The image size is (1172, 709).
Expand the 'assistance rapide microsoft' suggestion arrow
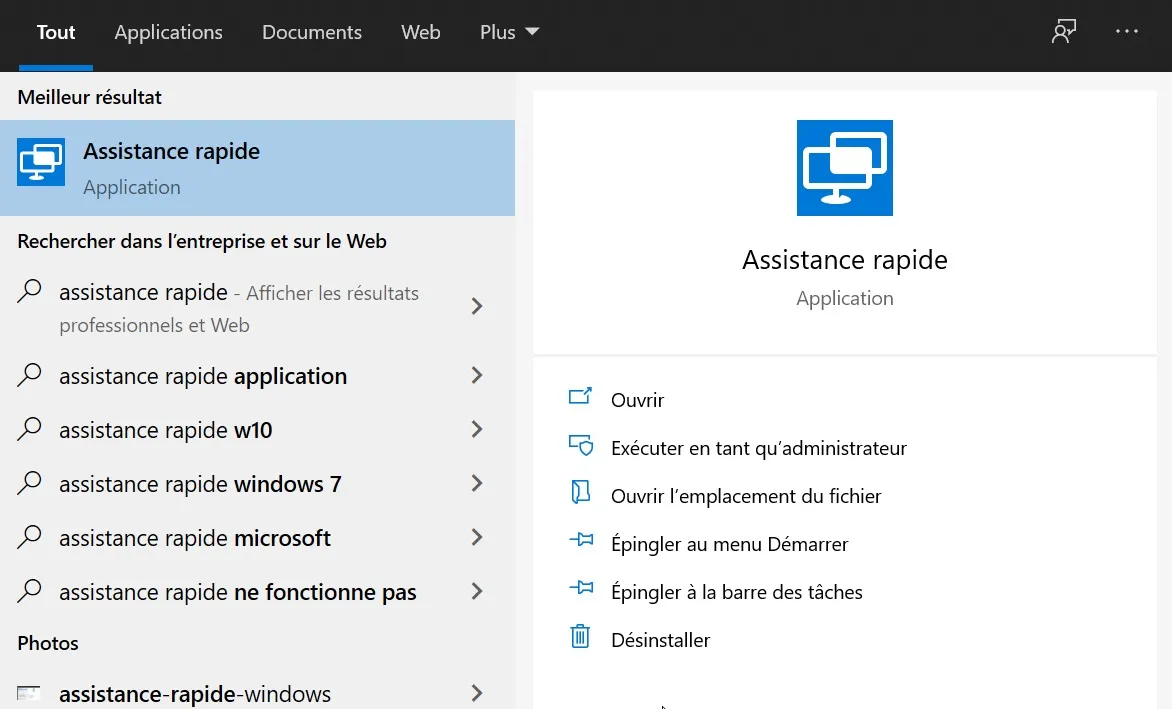pyautogui.click(x=475, y=538)
